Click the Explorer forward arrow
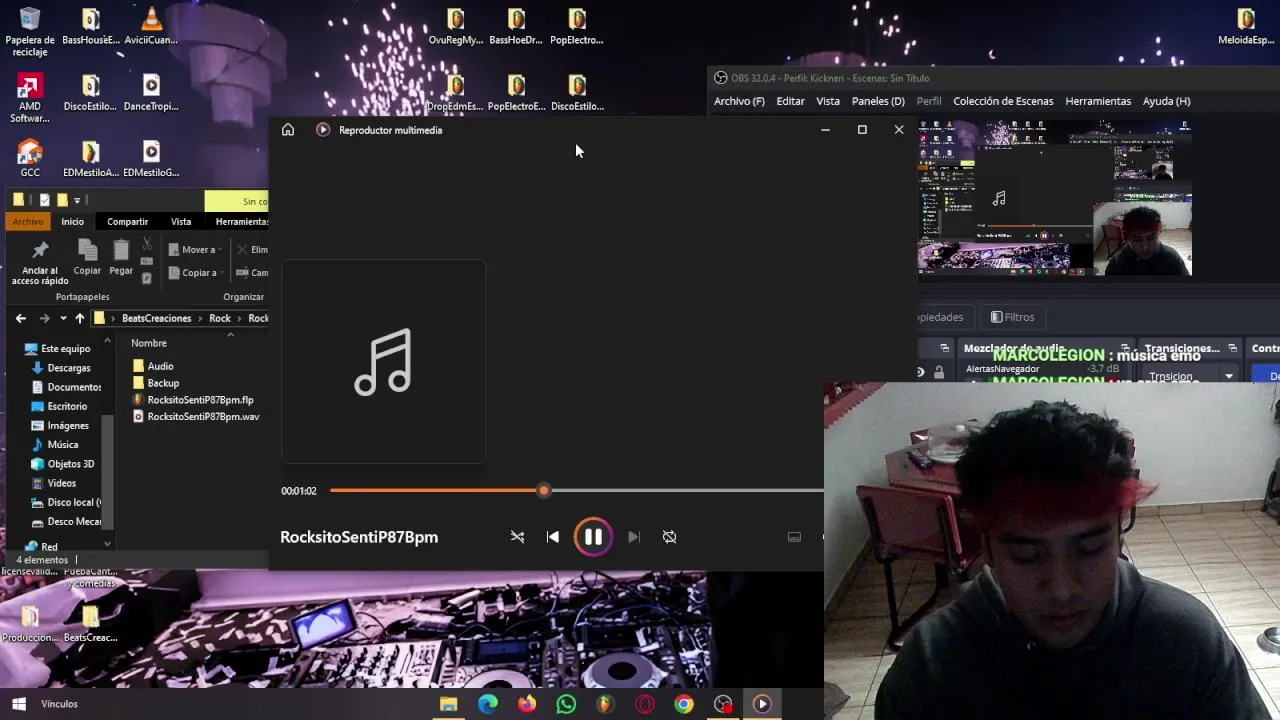Image resolution: width=1280 pixels, height=720 pixels. pos(44,318)
